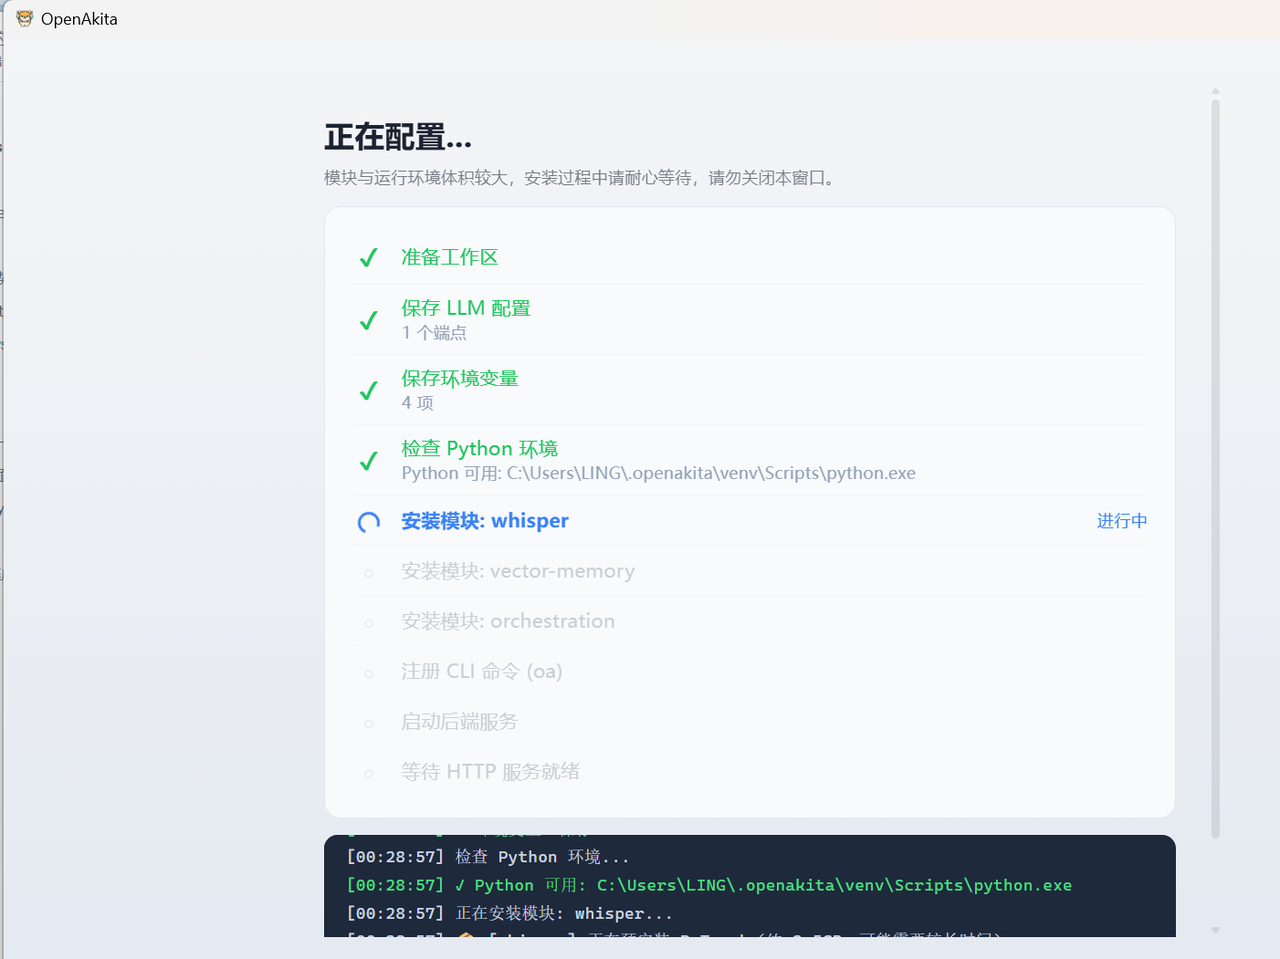
Task: Click the scrollbar down arrow
Action: [x=1215, y=928]
